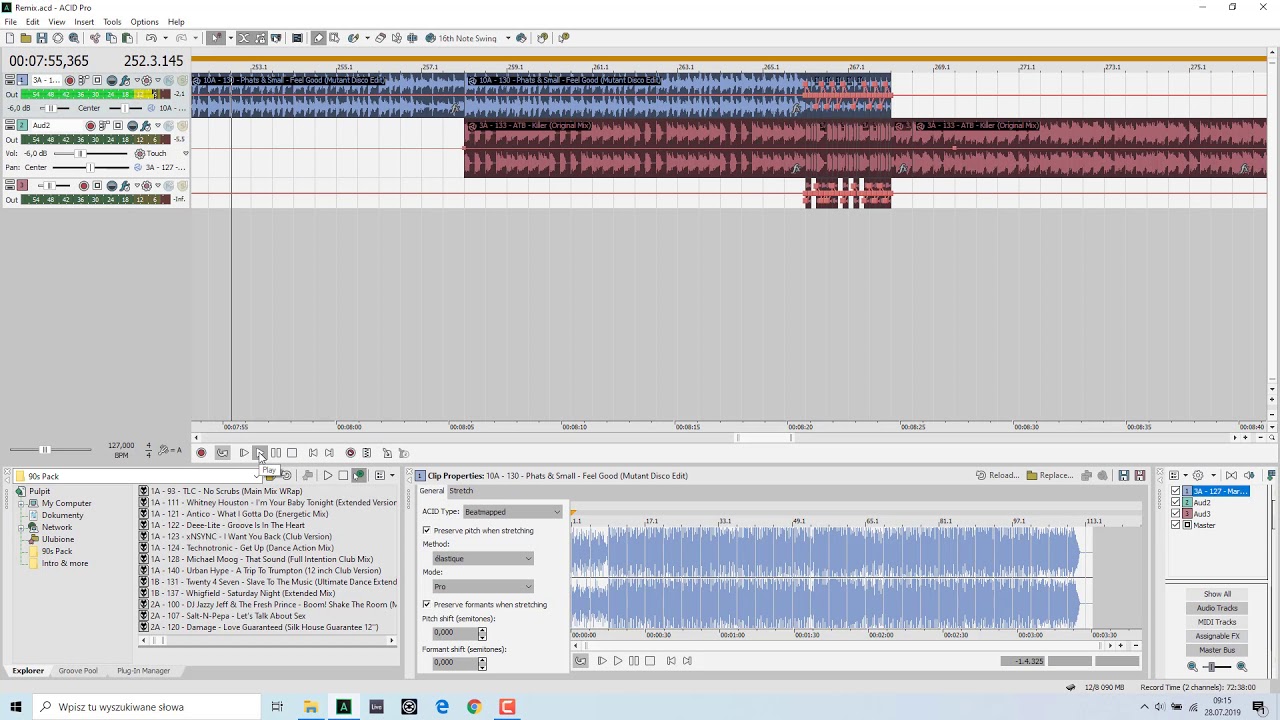The width and height of the screenshot is (1280, 720).
Task: Click the MIDI Tracks filter button
Action: 1217,622
